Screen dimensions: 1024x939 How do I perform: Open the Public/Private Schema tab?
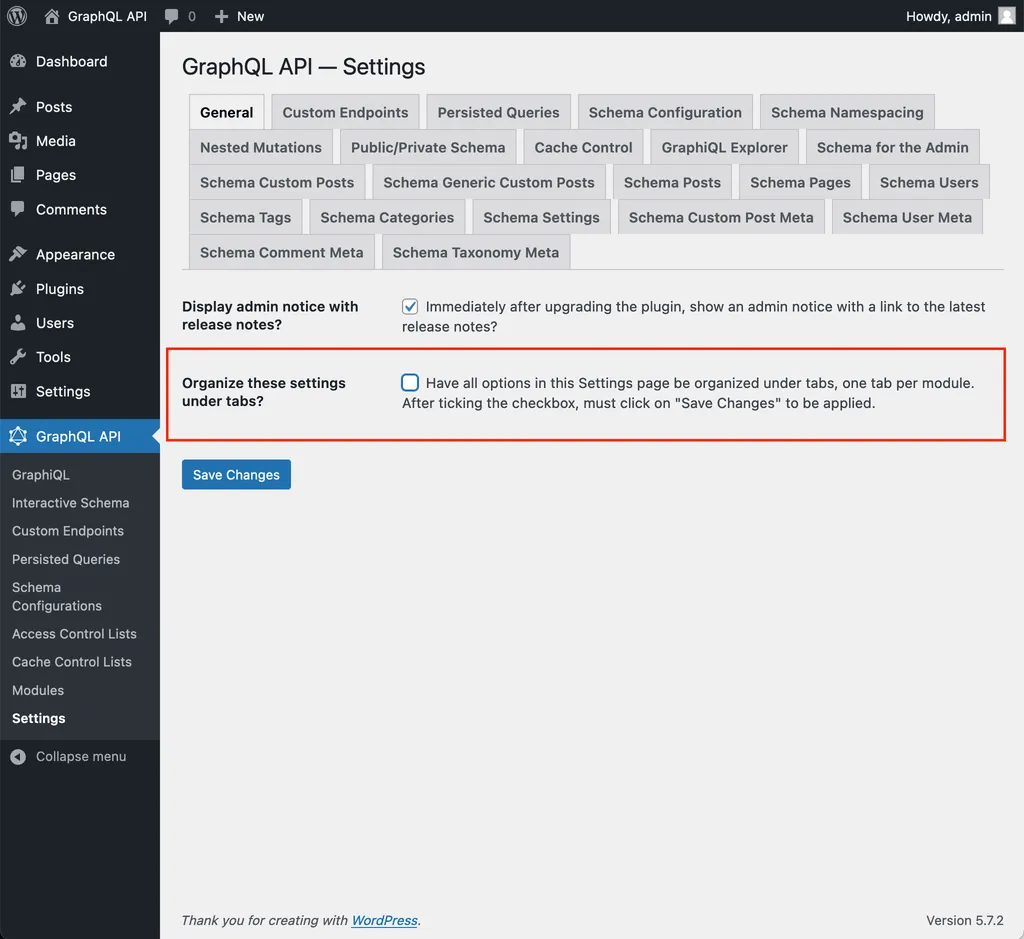[428, 148]
